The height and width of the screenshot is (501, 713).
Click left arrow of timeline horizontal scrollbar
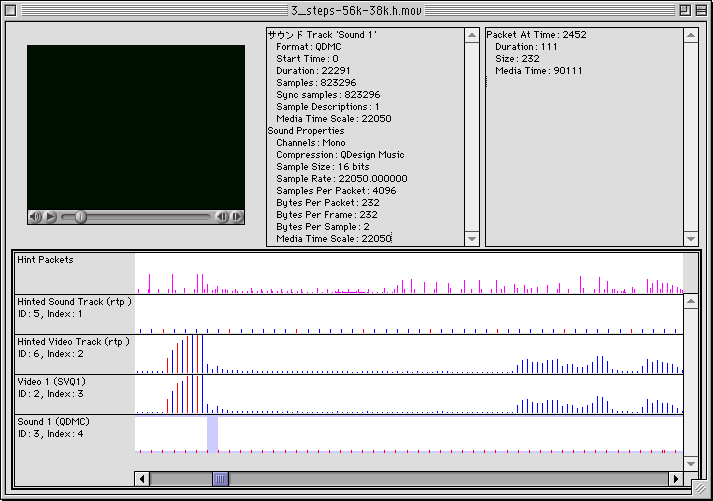click(x=142, y=479)
